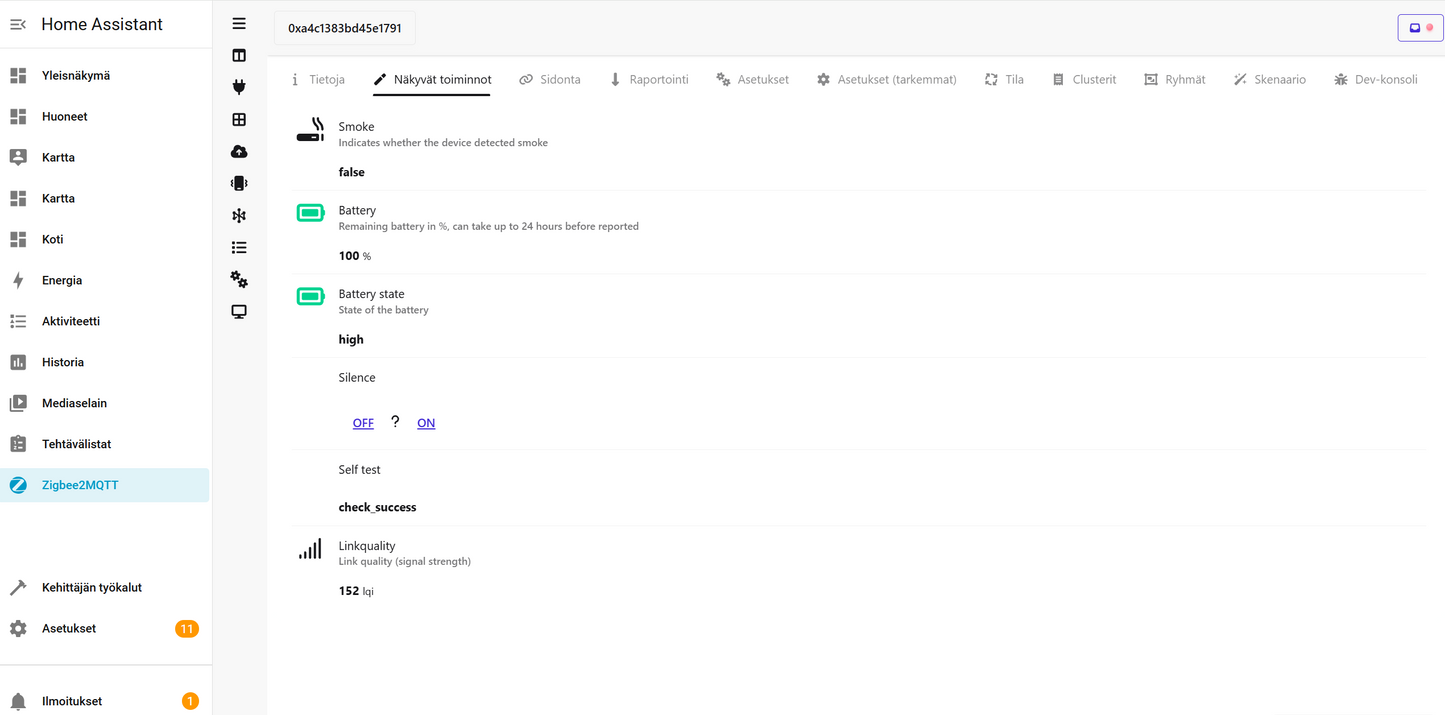Set Silence to OFF
The width and height of the screenshot is (1445, 715).
click(363, 423)
